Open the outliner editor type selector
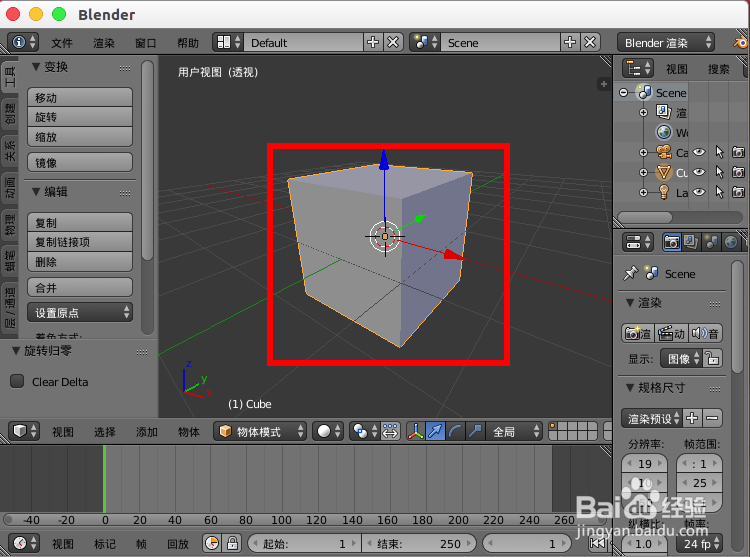 point(638,68)
